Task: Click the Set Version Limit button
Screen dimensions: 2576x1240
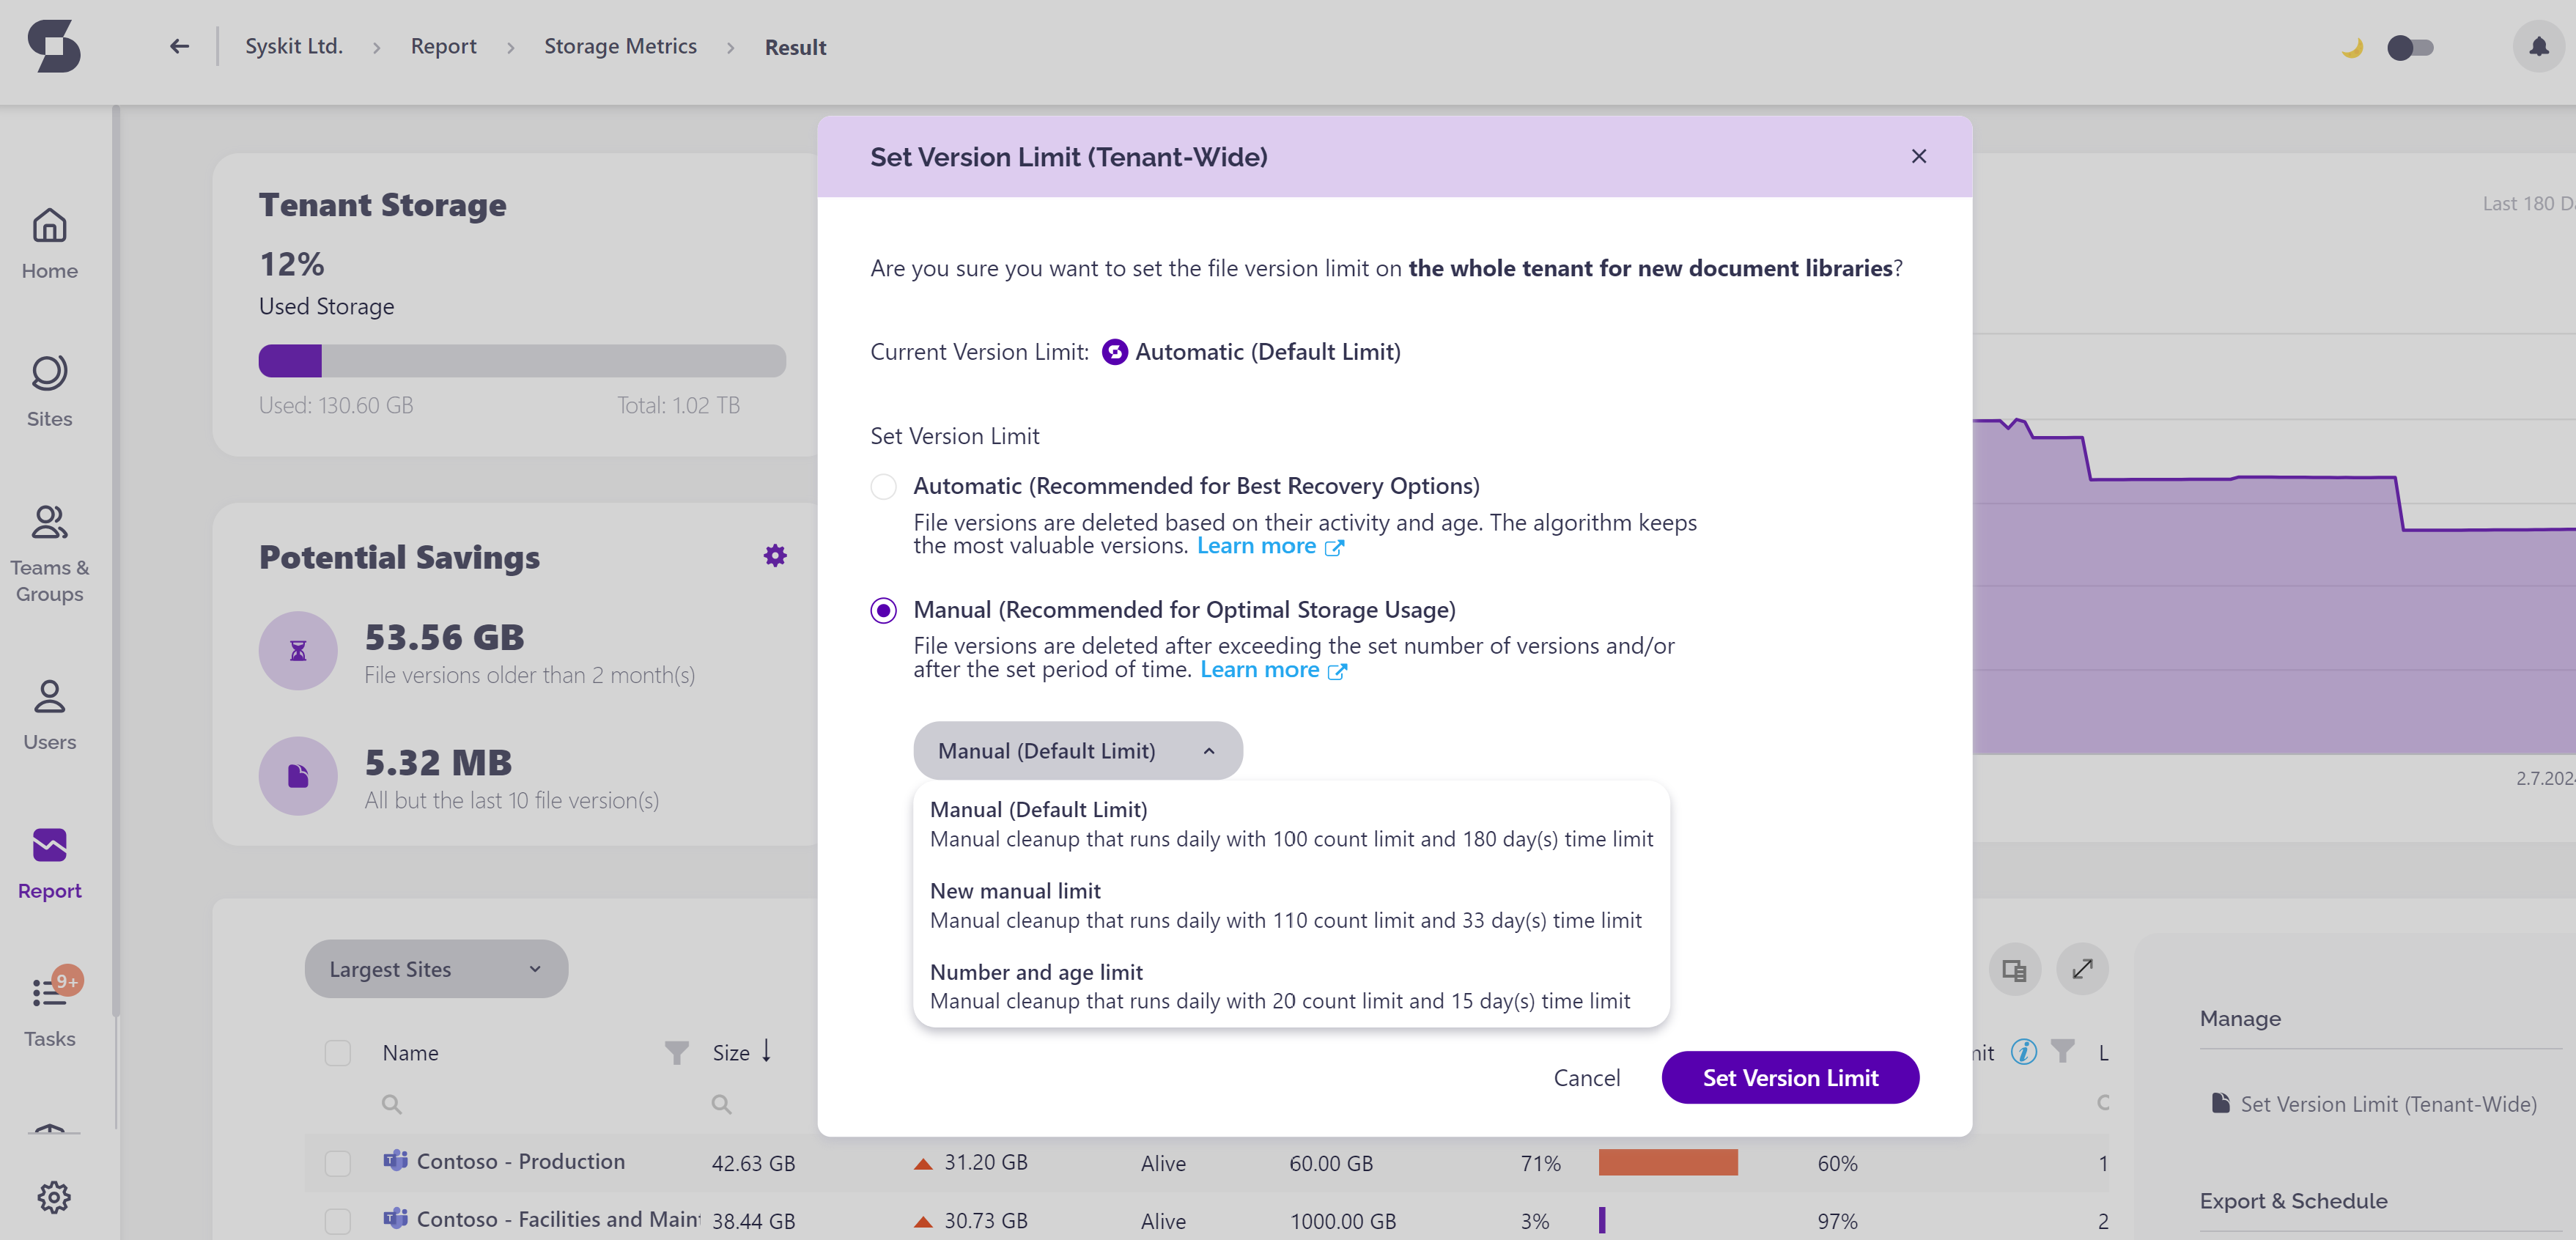Action: pos(1790,1077)
